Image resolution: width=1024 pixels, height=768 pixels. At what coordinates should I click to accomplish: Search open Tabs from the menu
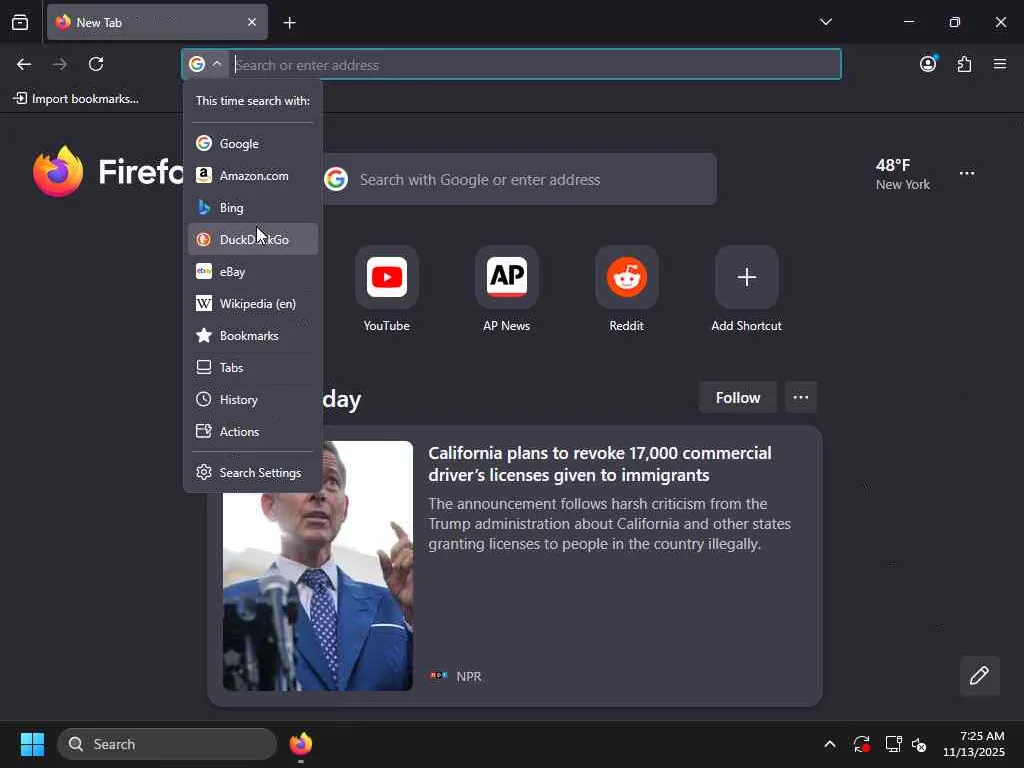tap(253, 367)
